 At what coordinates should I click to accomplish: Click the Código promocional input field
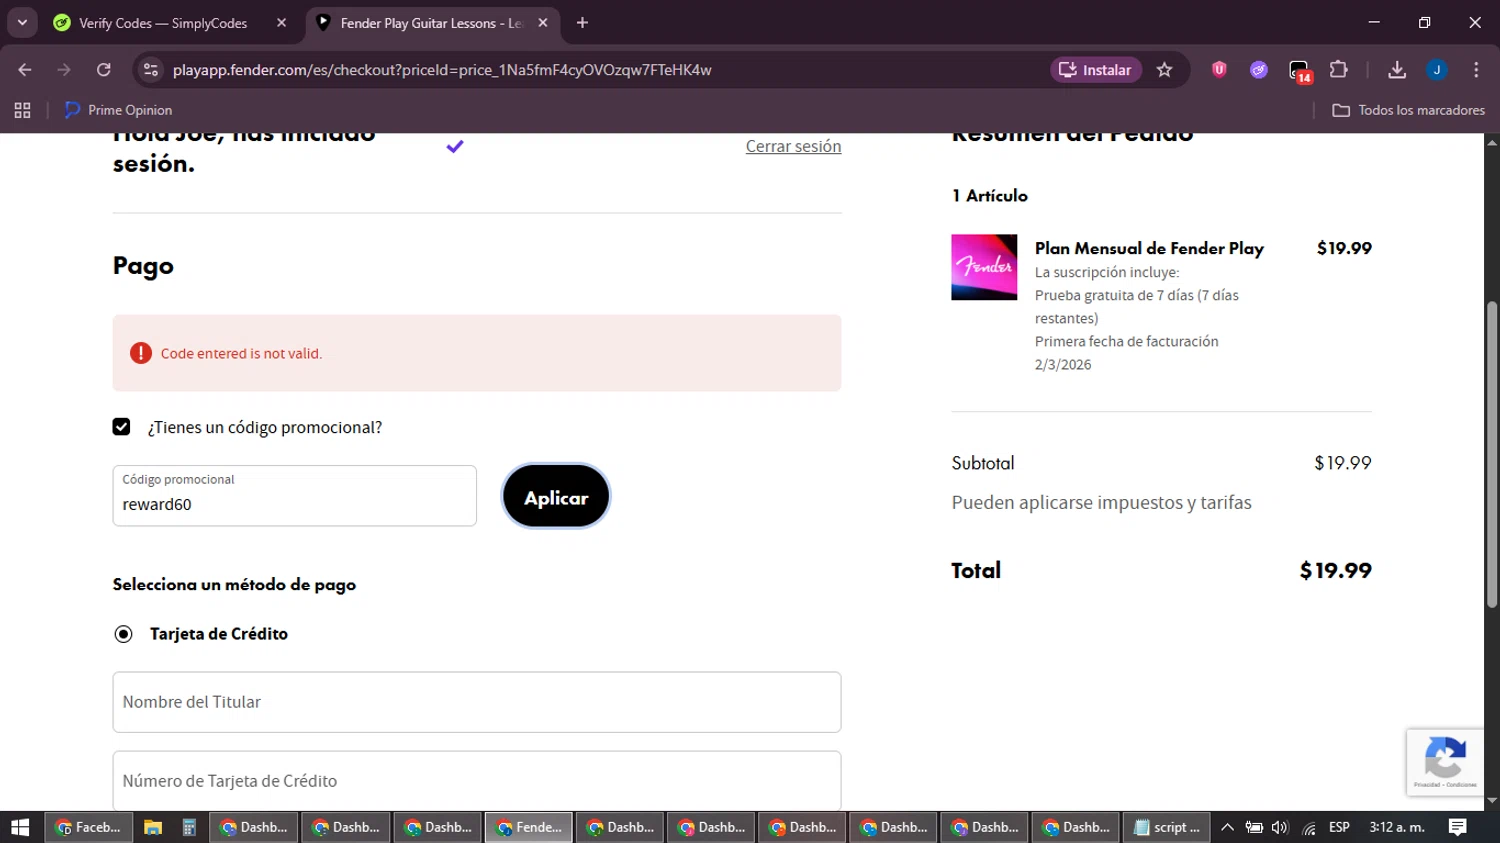(294, 496)
